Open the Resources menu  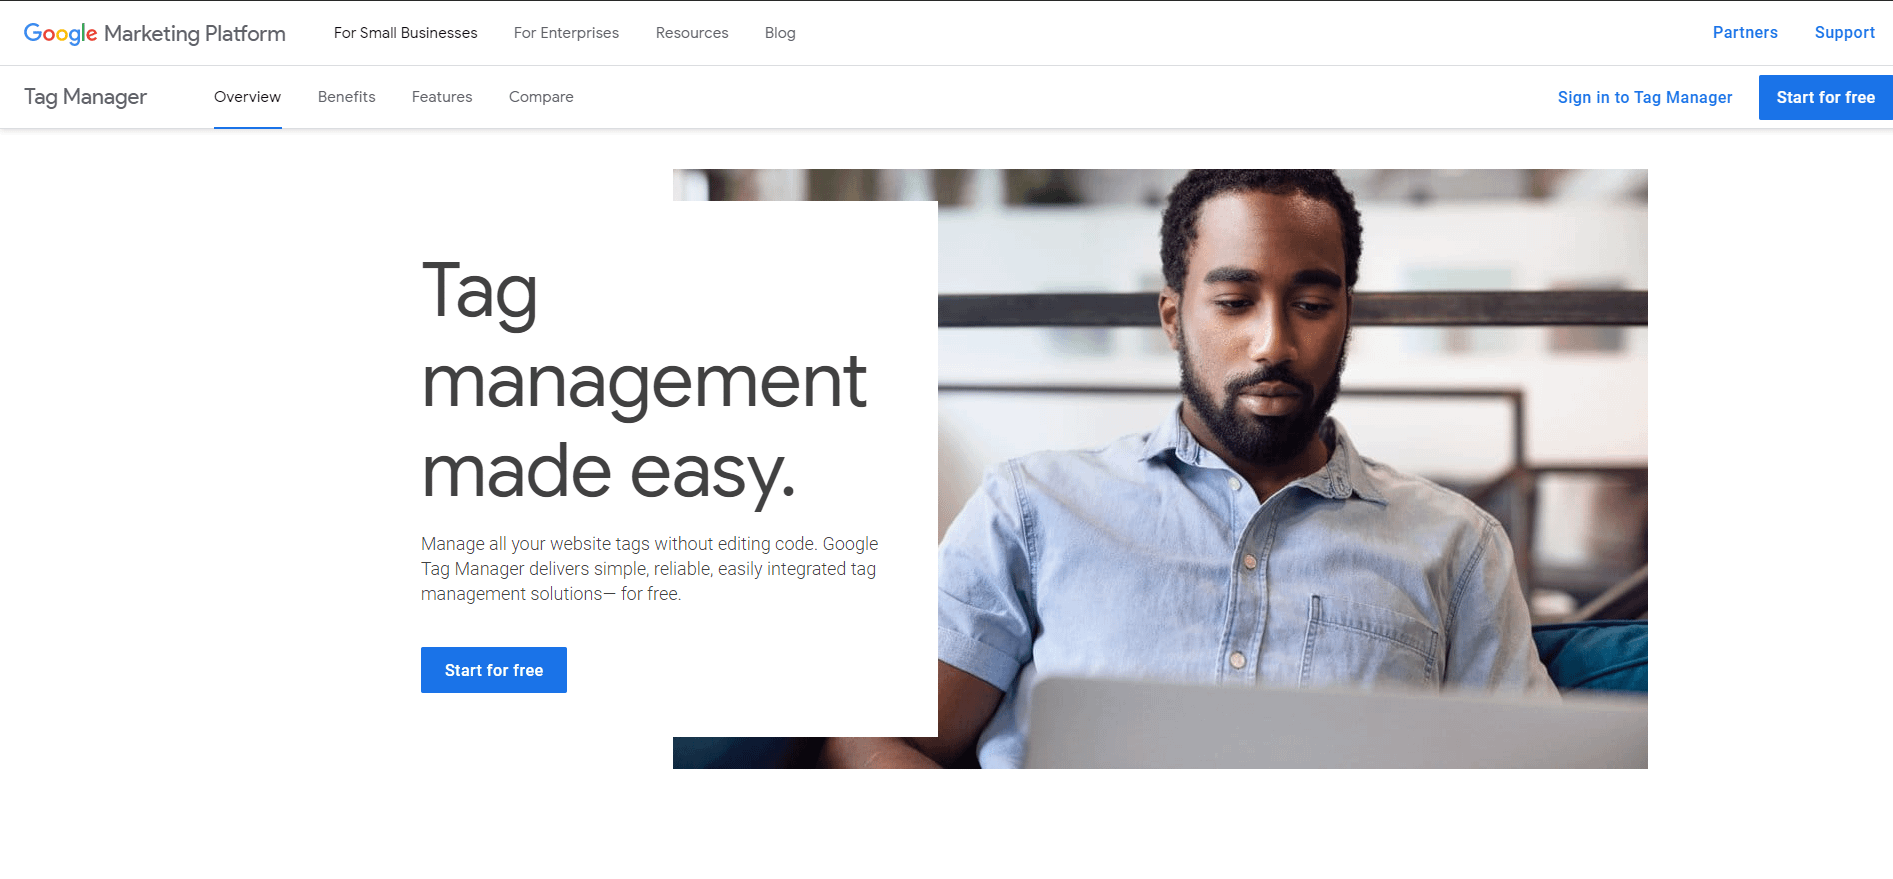(x=692, y=33)
